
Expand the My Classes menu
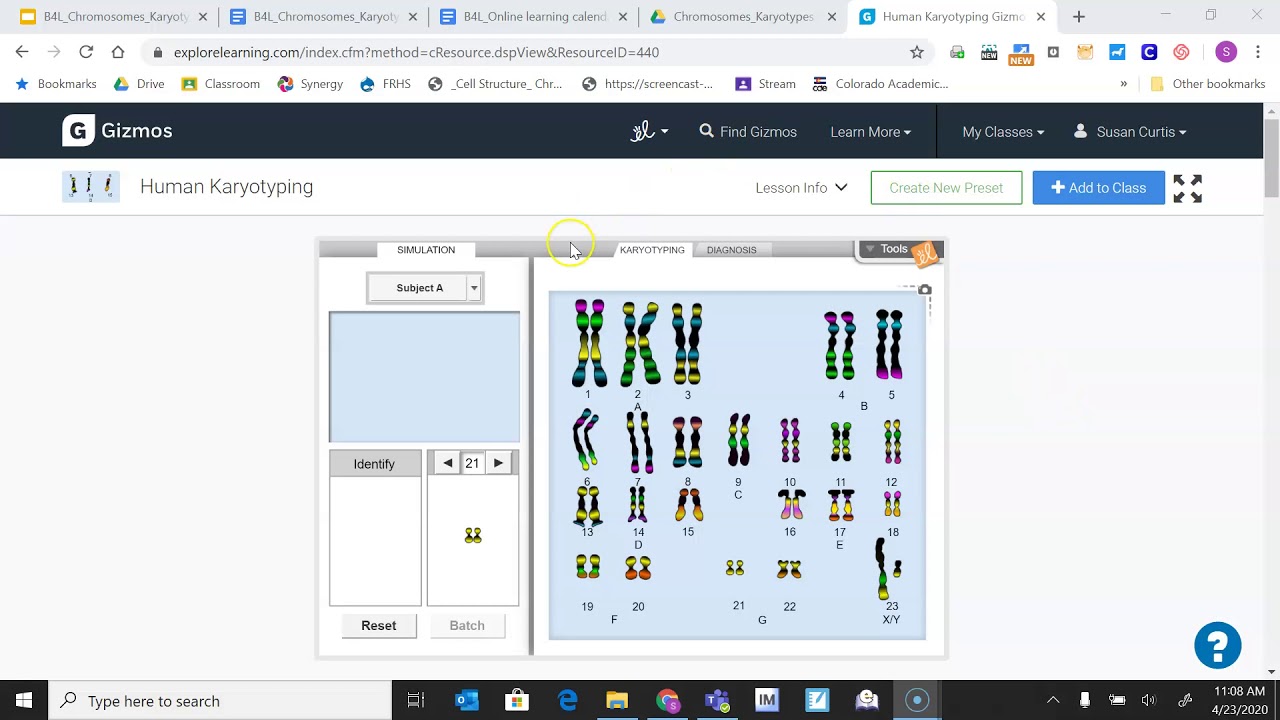pos(1003,132)
